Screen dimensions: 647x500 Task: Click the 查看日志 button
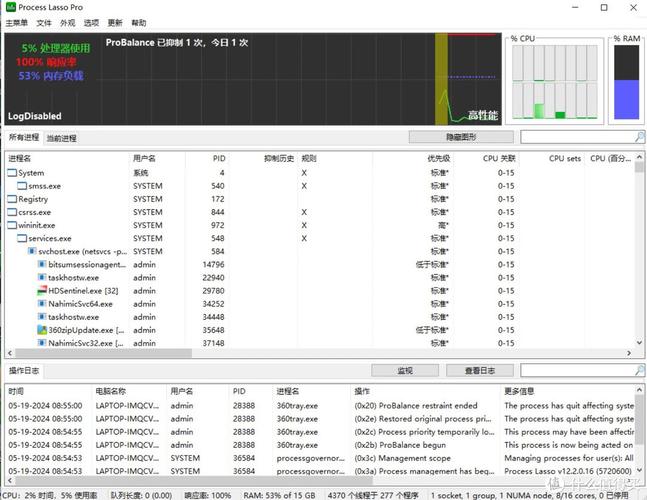pos(479,370)
